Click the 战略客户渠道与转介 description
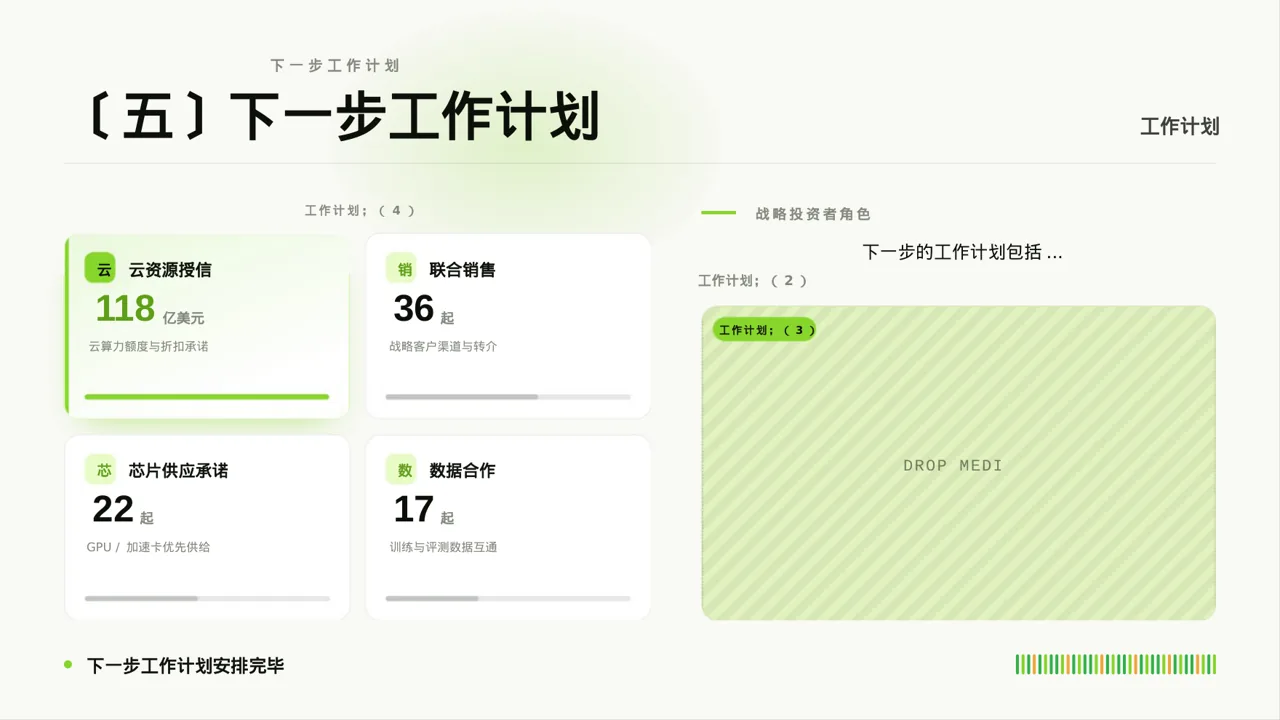This screenshot has width=1280, height=720. pos(443,346)
